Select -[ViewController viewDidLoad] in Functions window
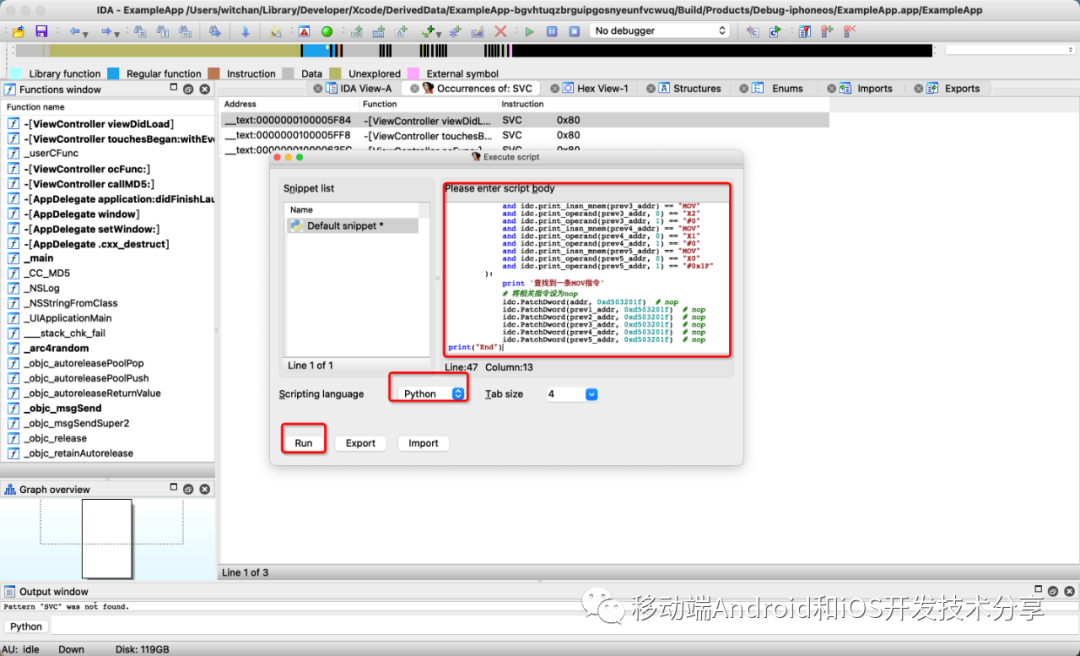 pos(107,124)
